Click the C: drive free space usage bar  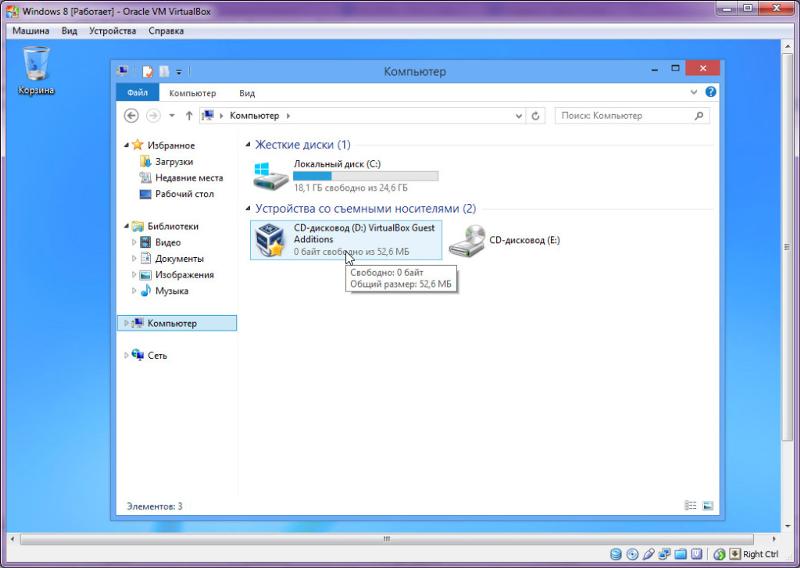(365, 176)
